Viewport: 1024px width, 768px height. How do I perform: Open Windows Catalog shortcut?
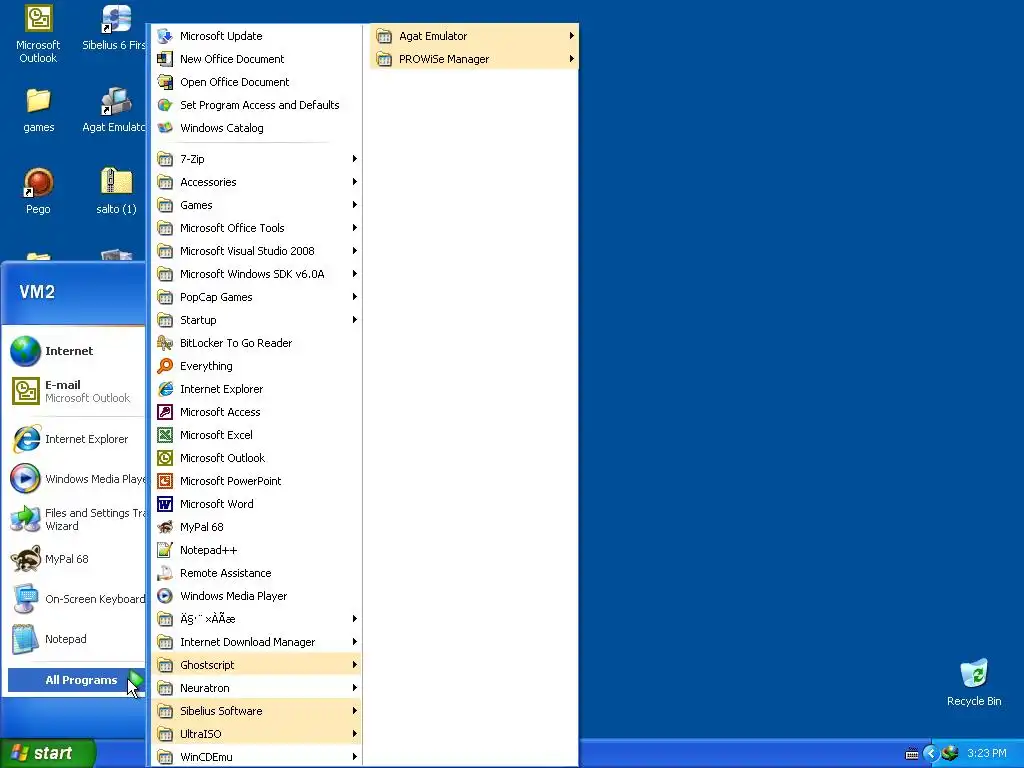pyautogui.click(x=256, y=128)
